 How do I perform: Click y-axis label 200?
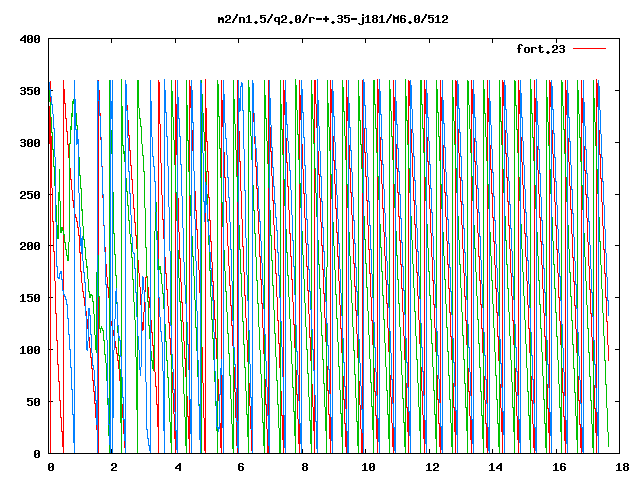(x=30, y=246)
